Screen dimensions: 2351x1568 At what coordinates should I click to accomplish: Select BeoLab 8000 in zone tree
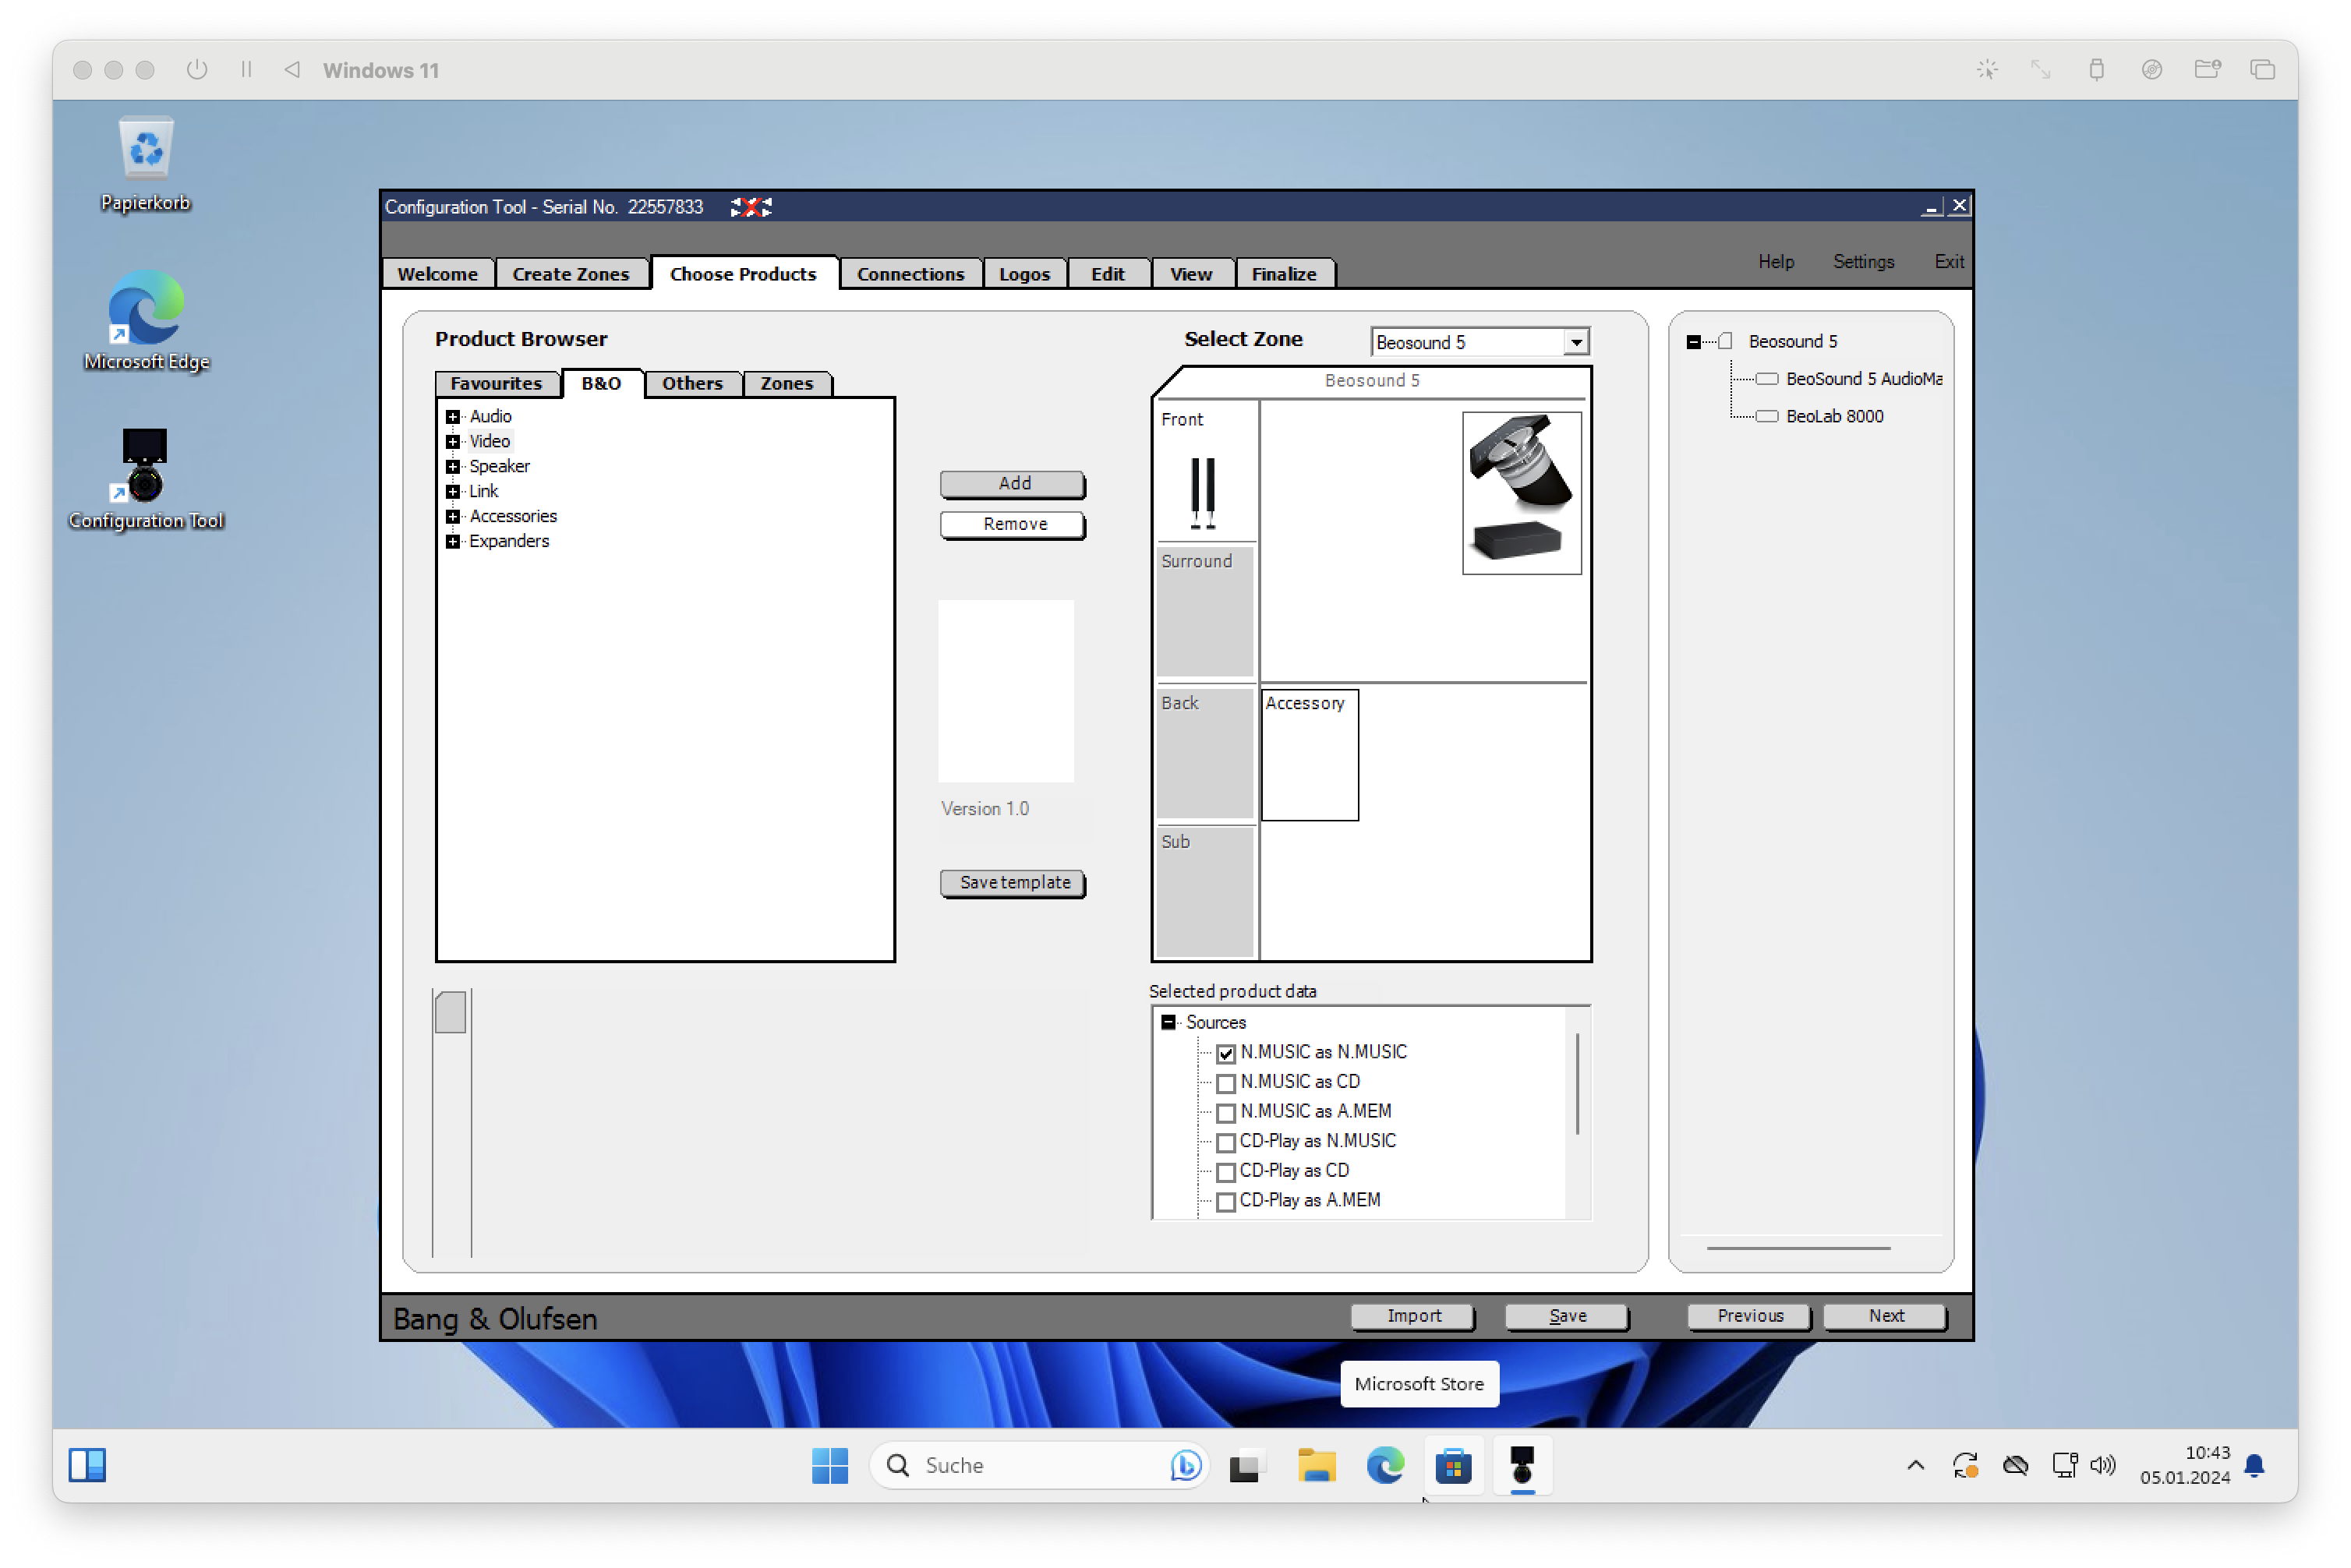coord(1834,417)
